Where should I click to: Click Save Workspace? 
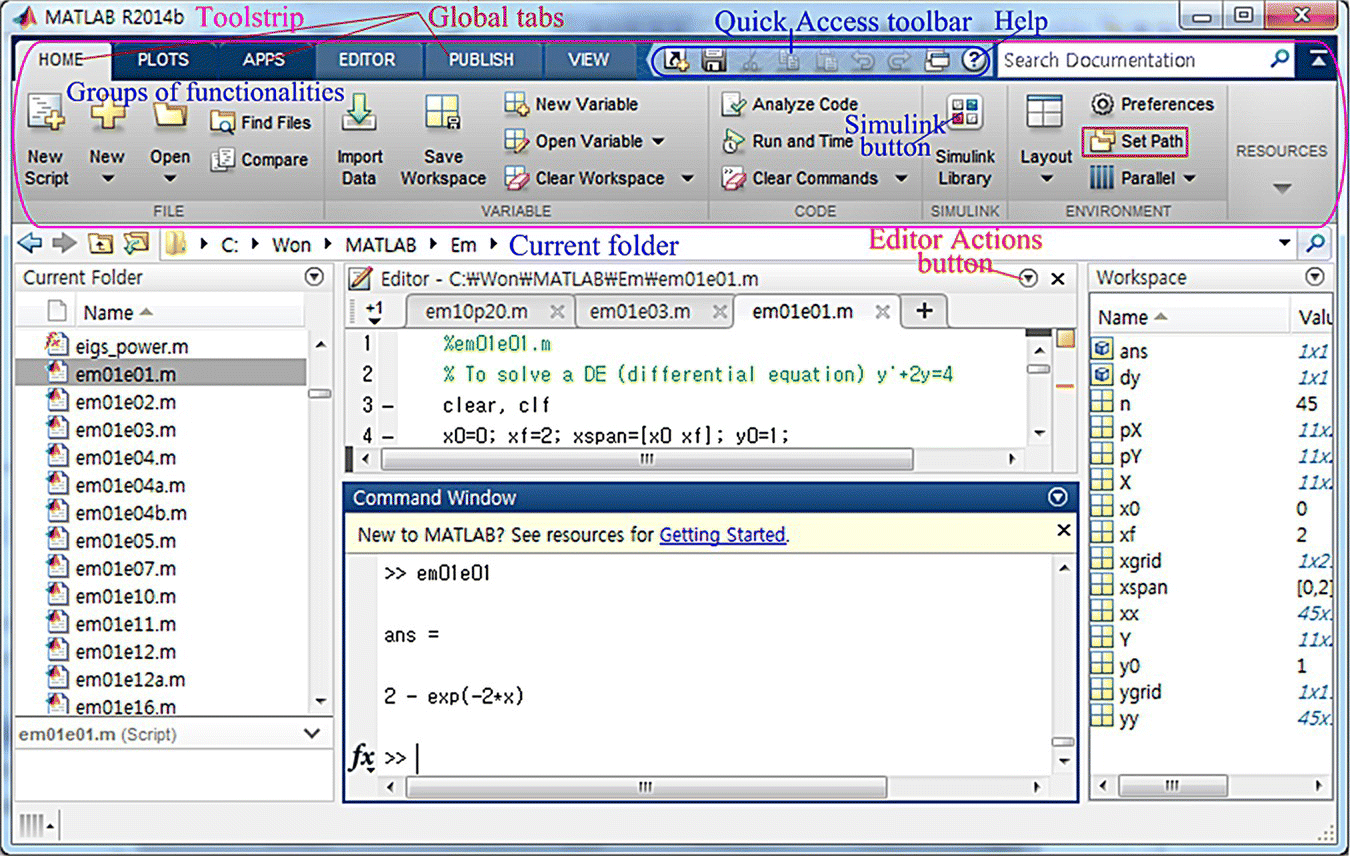tap(443, 140)
